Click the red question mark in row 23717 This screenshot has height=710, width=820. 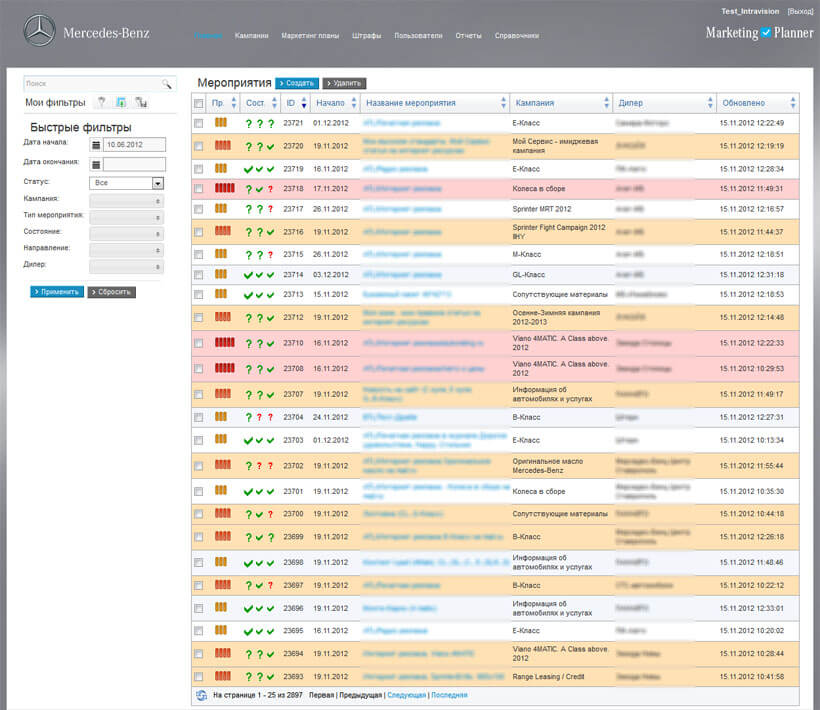(270, 209)
